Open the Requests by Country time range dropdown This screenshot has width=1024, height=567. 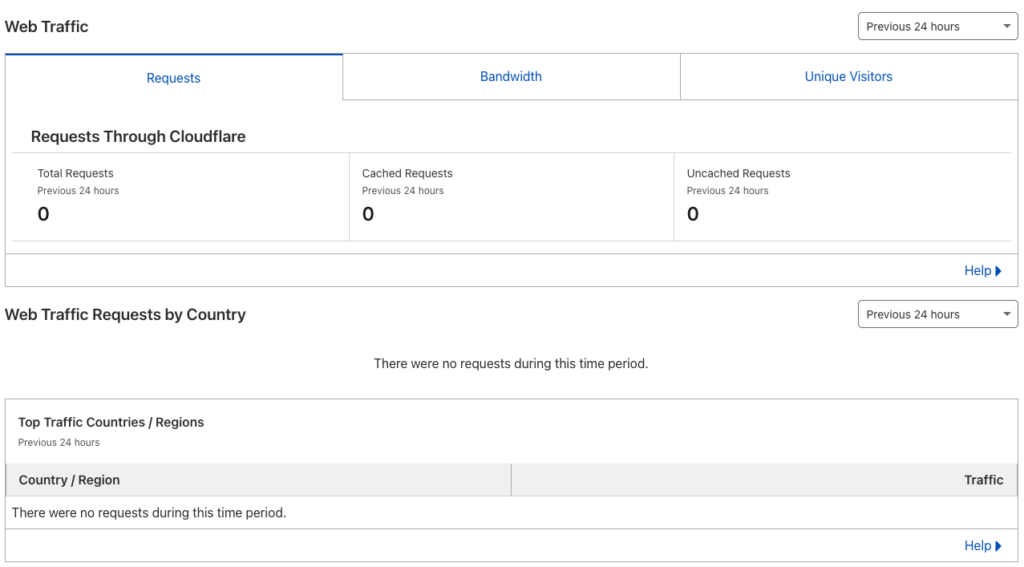pyautogui.click(x=937, y=314)
